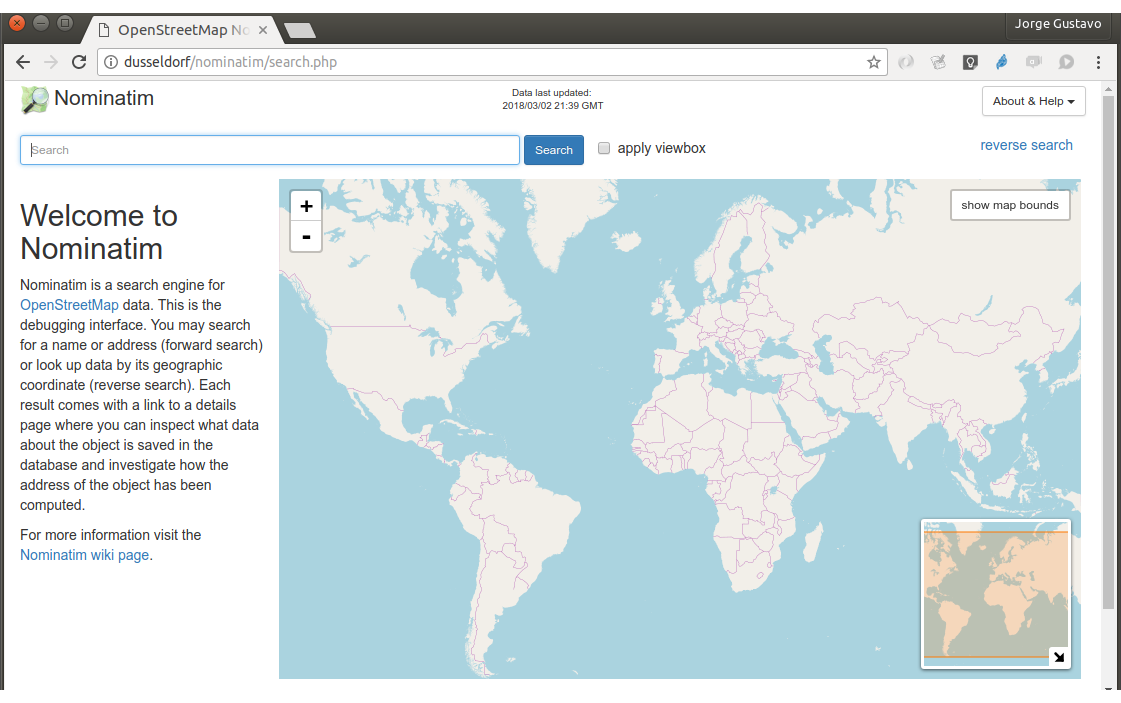Zoom in the map with plus button
The image size is (1121, 703).
pyautogui.click(x=306, y=206)
